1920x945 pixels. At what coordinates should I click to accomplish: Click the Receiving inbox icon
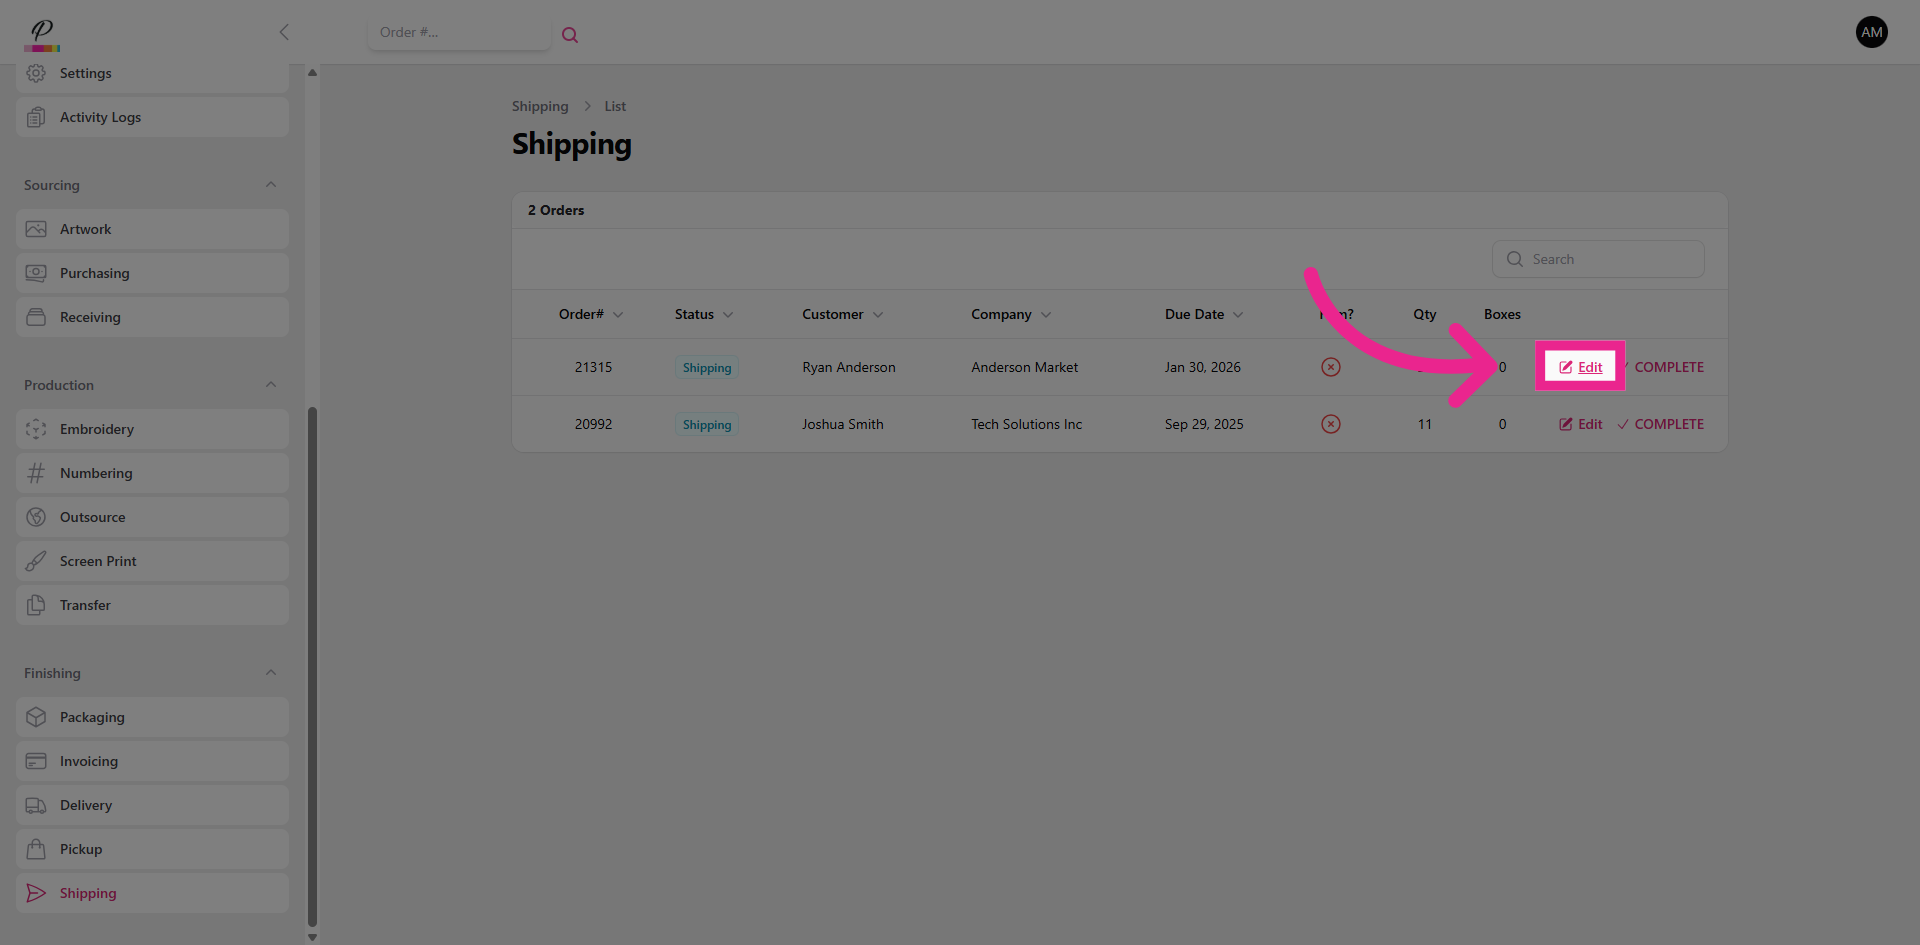pos(36,316)
